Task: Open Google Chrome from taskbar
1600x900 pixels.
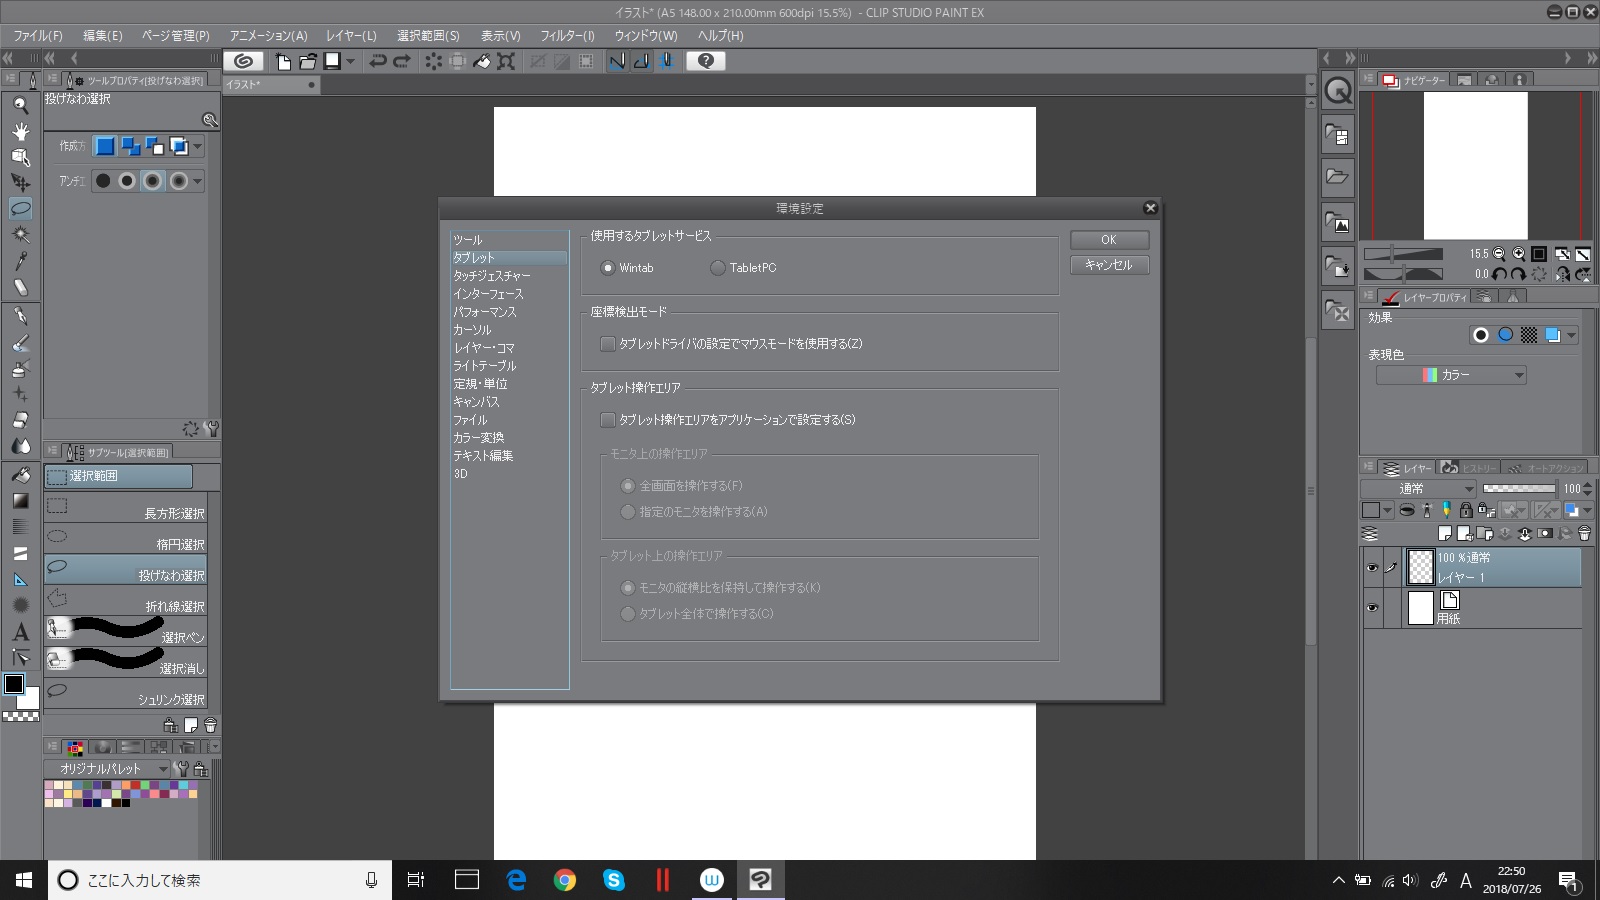Action: (x=565, y=880)
